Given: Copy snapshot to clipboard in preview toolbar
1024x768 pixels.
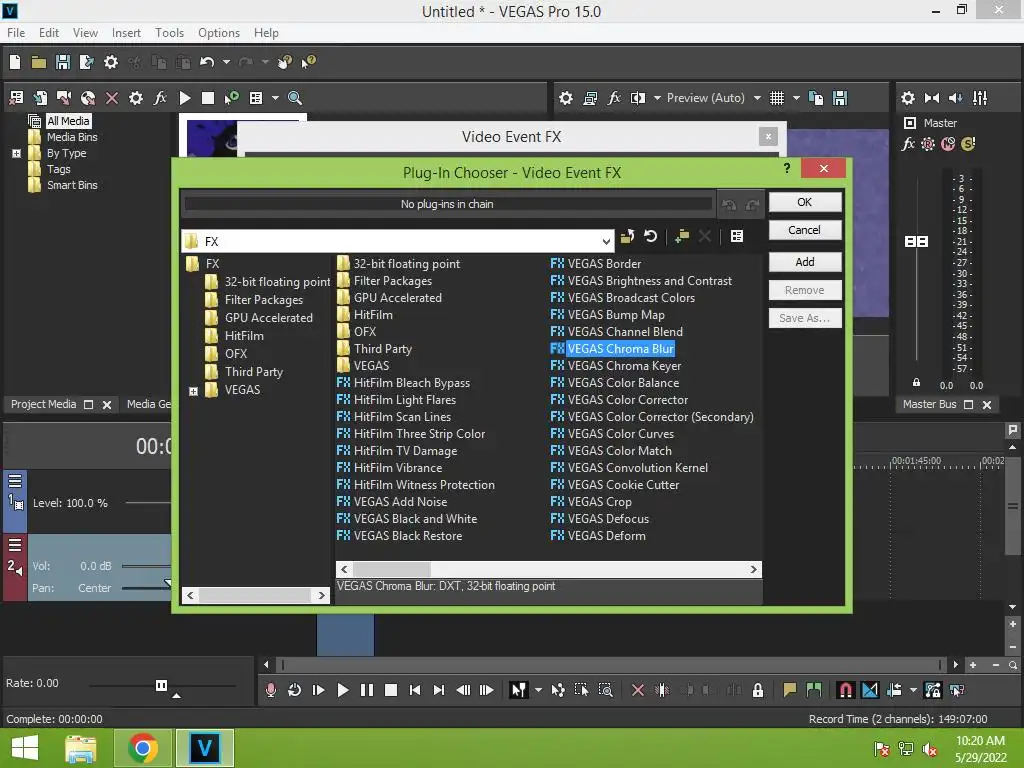Looking at the screenshot, I should (816, 98).
